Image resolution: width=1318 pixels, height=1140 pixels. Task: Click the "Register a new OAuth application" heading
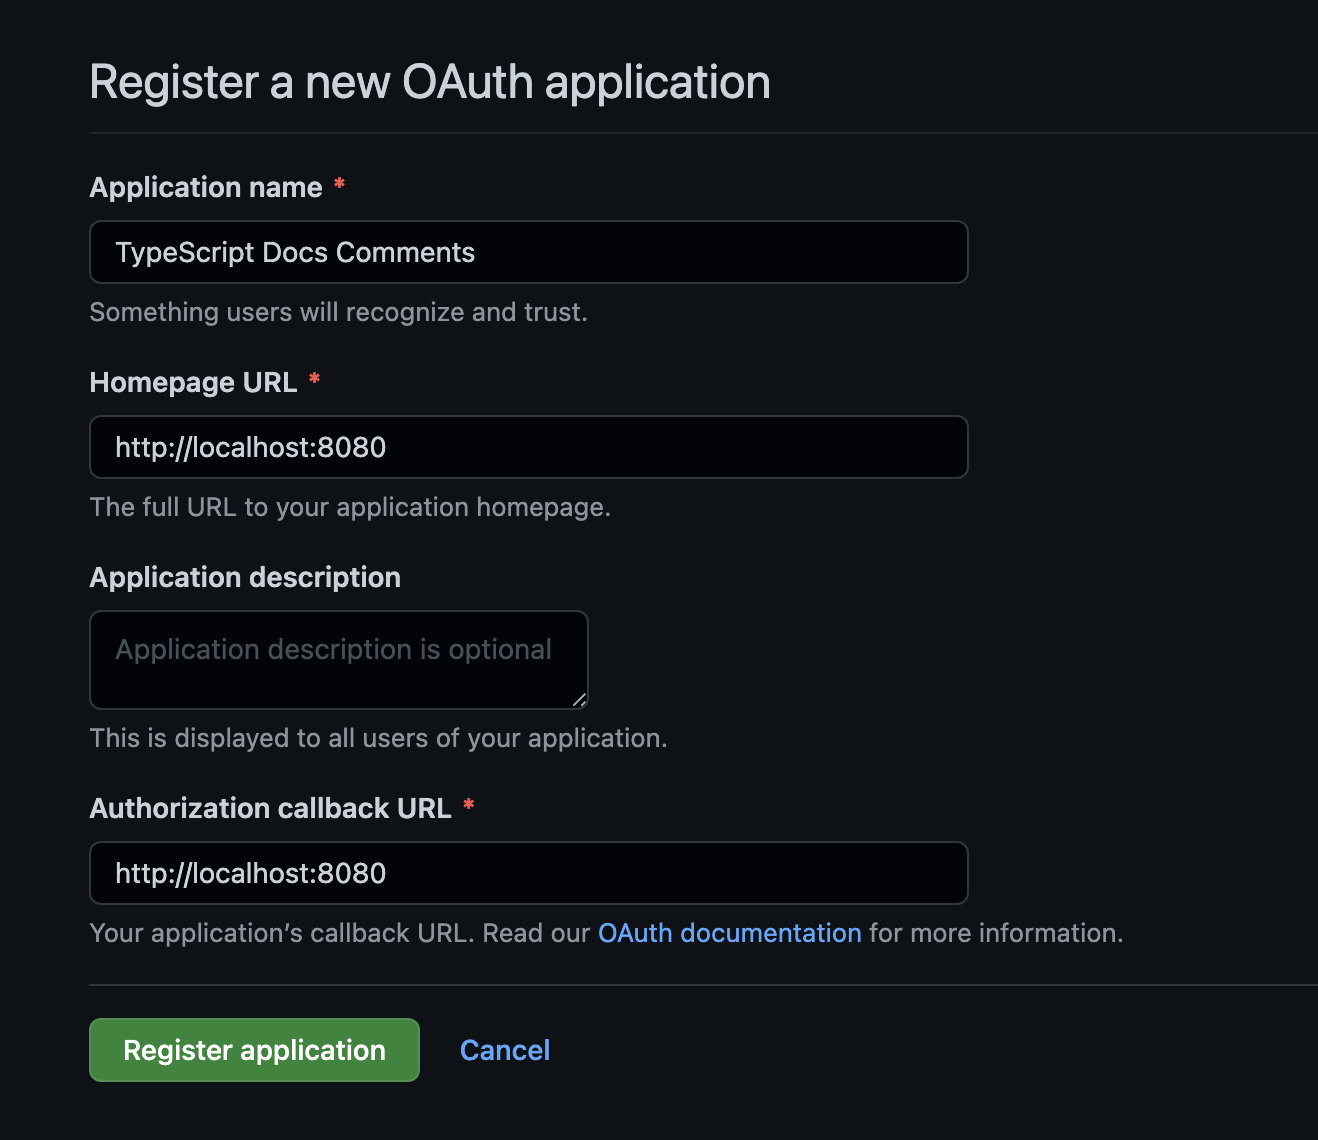[430, 82]
